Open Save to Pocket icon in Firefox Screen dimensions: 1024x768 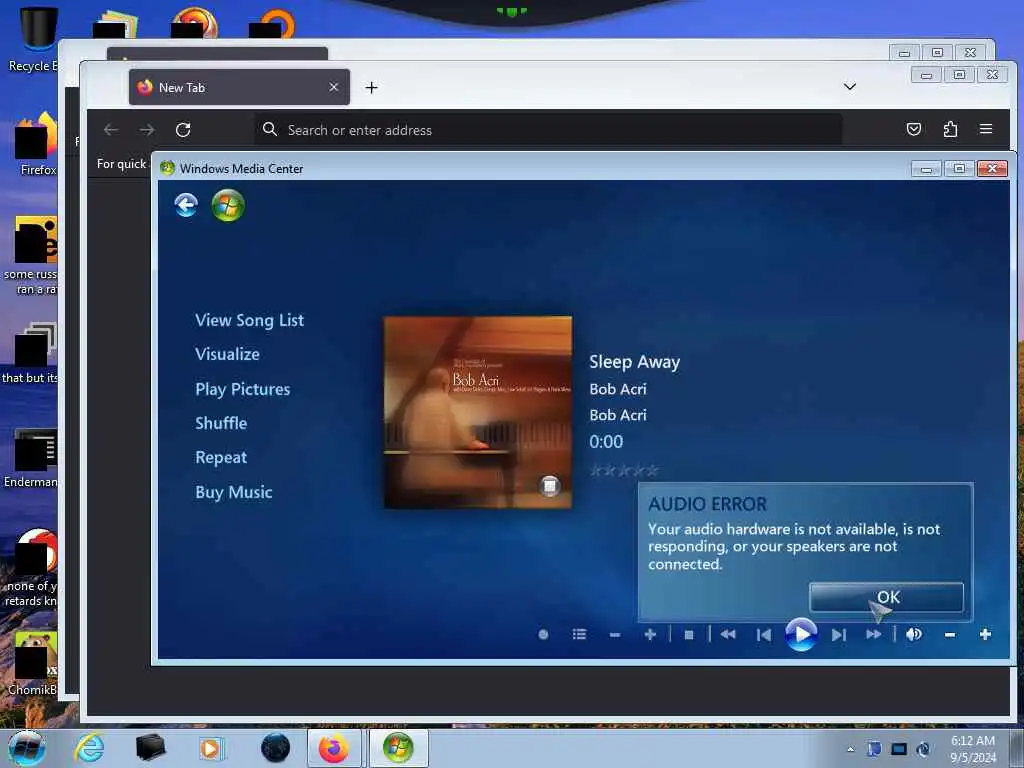point(914,129)
